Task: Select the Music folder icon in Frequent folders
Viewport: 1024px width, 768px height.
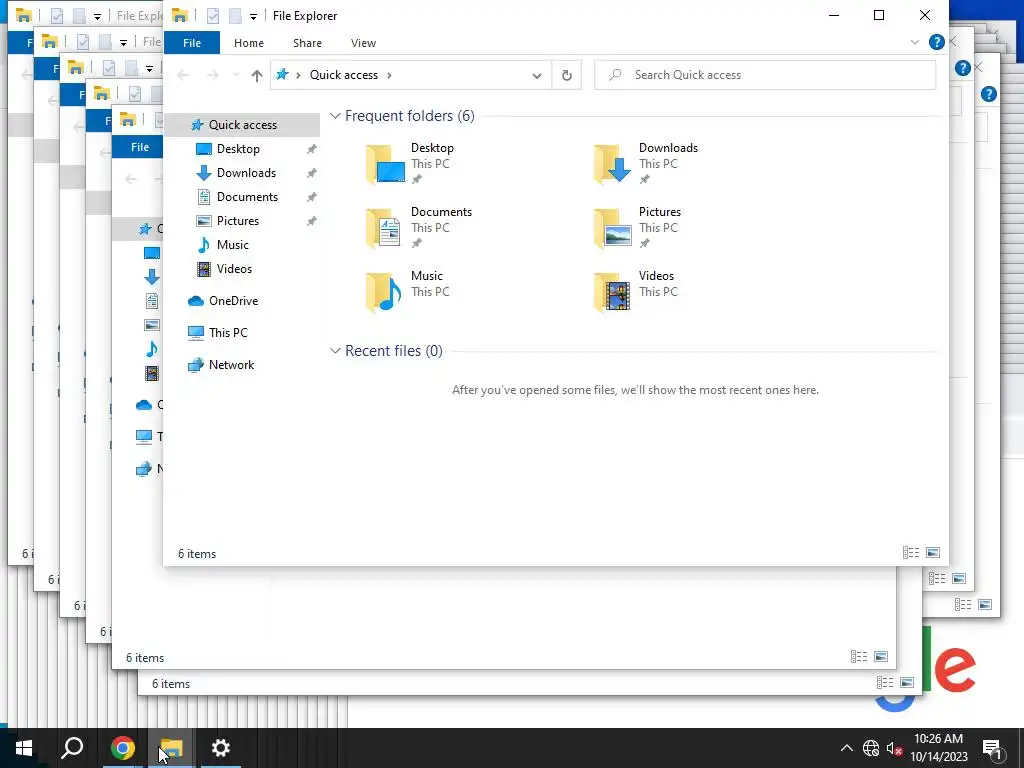Action: (x=385, y=292)
